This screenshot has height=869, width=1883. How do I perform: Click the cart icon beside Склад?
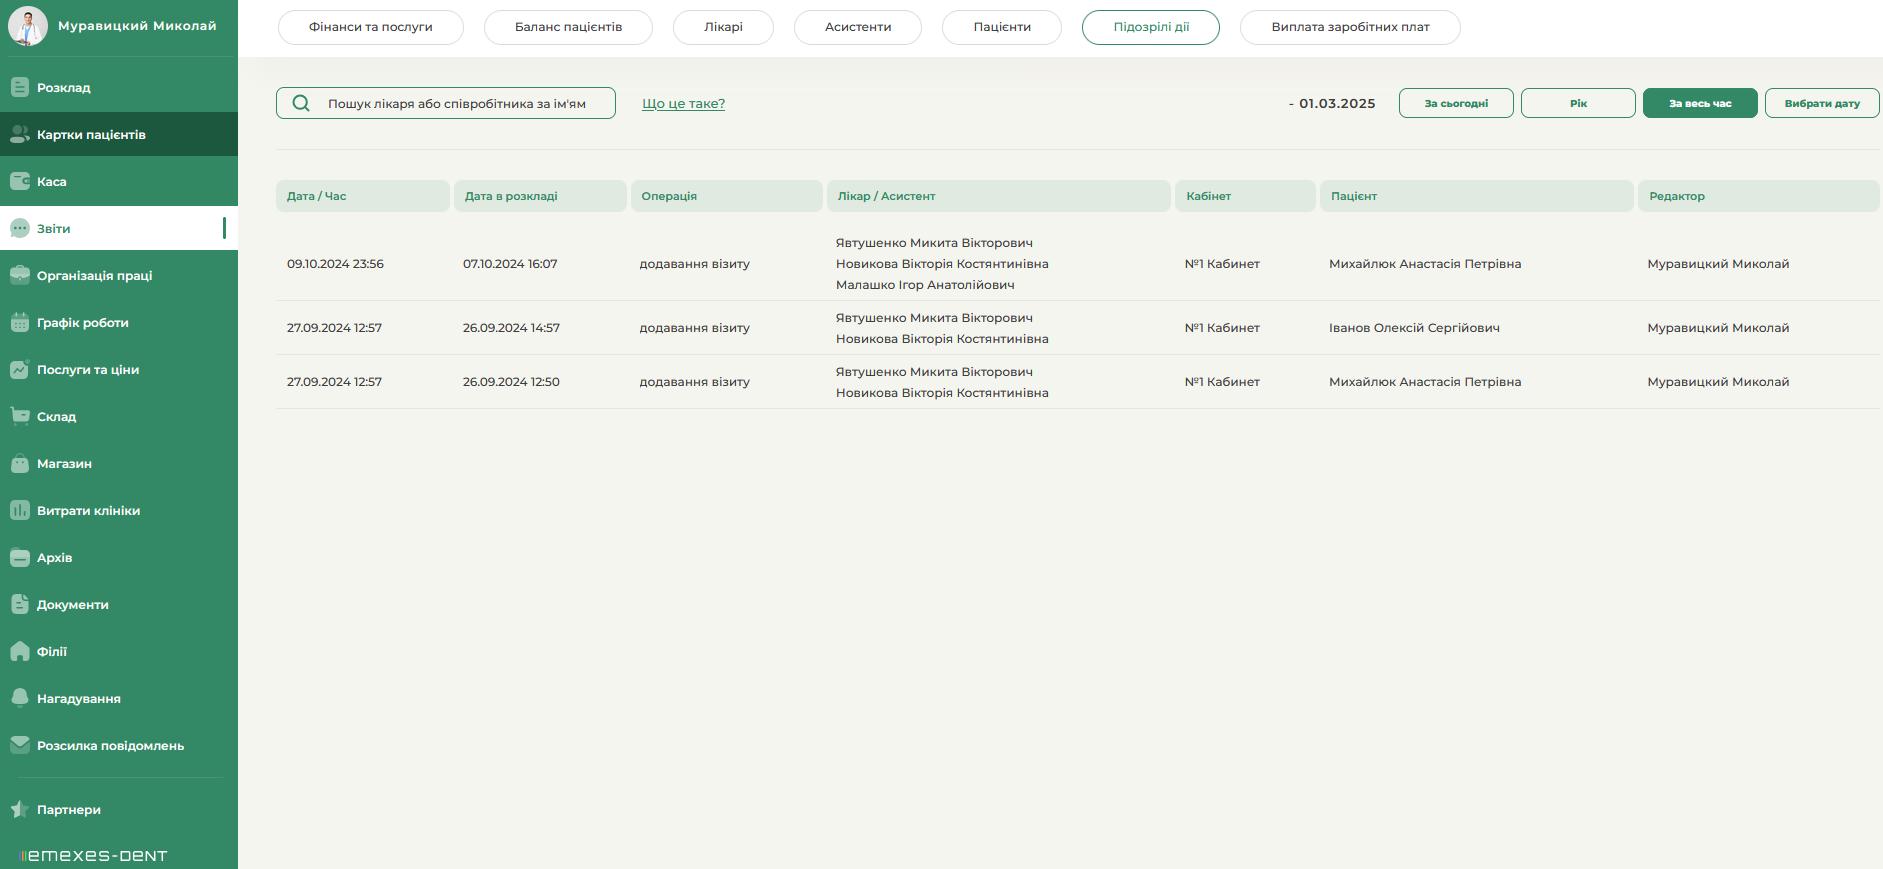click(19, 416)
